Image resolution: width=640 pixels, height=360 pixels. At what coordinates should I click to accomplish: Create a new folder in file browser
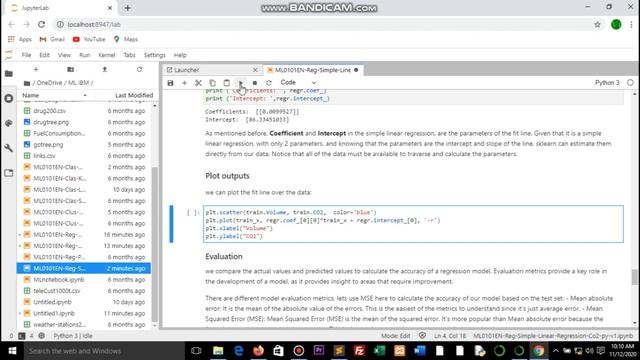coord(70,69)
